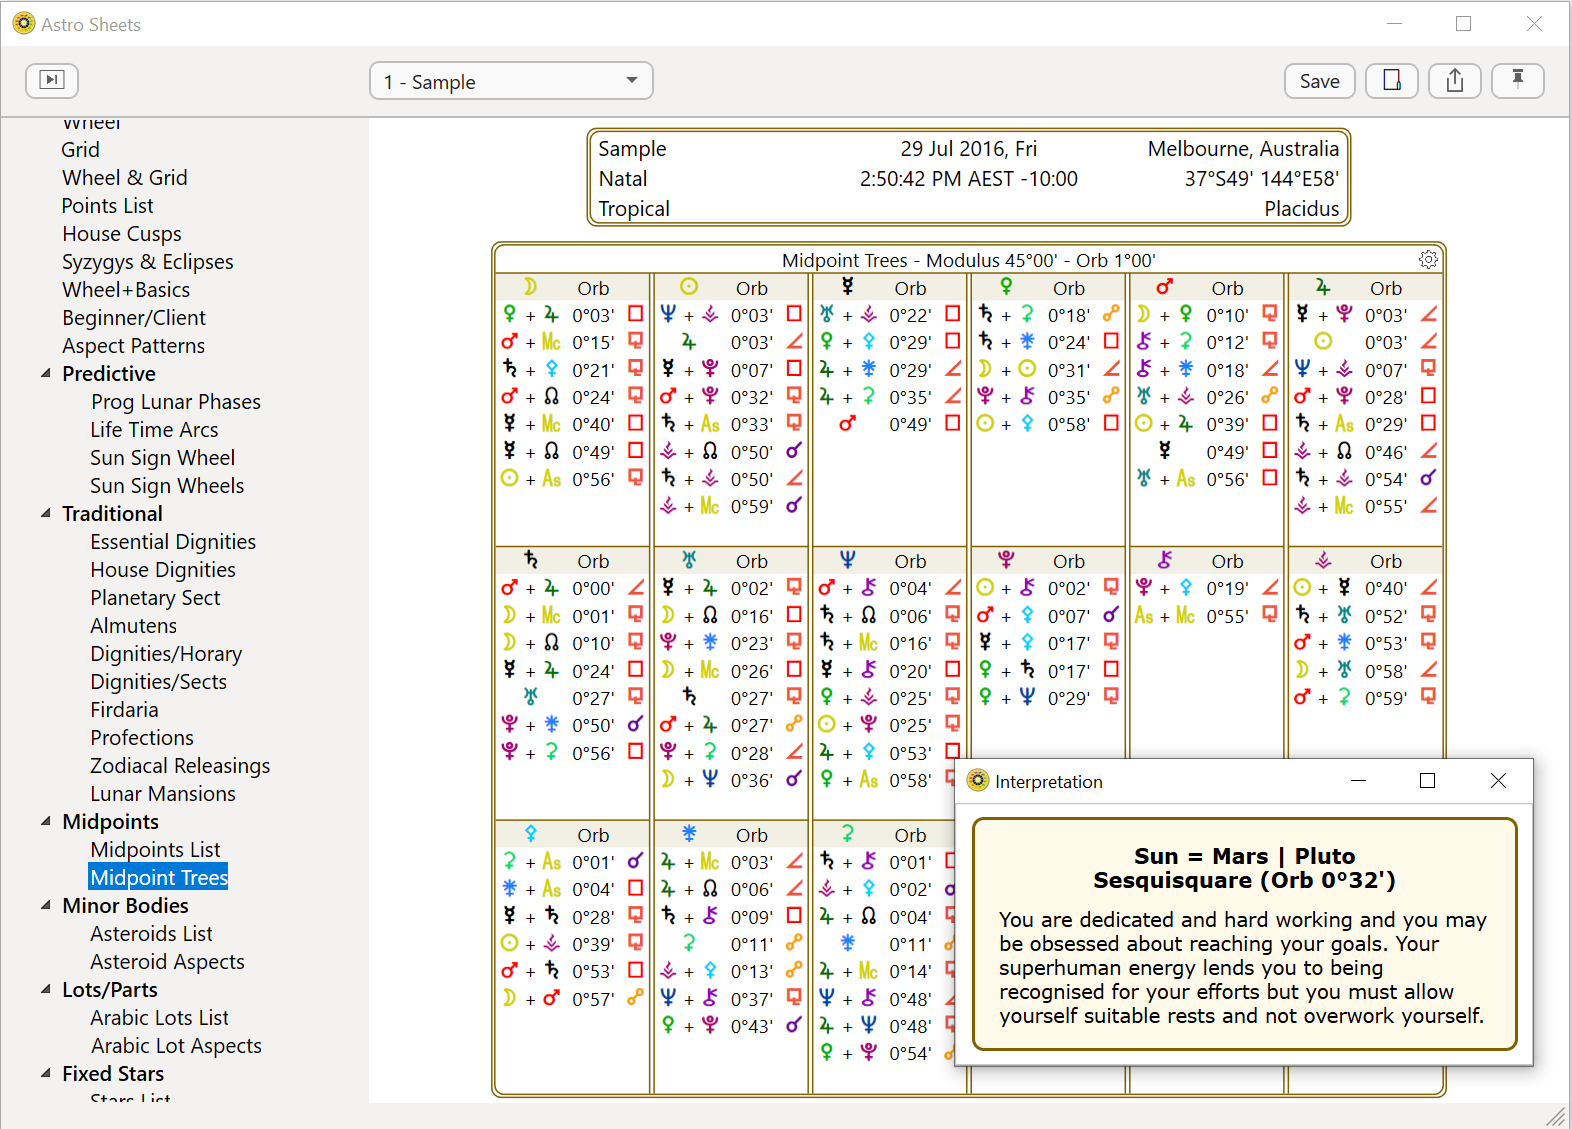Open Aspect Patterns page
The width and height of the screenshot is (1572, 1129).
coord(134,346)
